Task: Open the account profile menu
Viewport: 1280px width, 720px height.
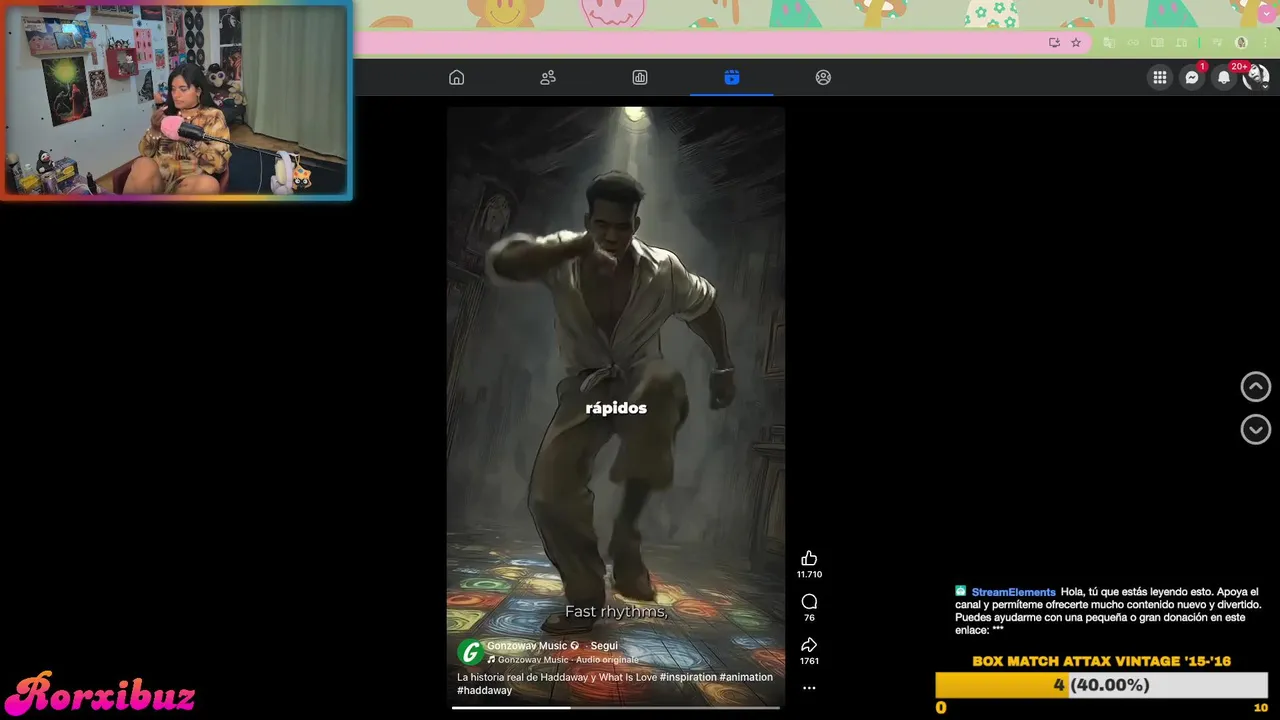Action: 1256,77
